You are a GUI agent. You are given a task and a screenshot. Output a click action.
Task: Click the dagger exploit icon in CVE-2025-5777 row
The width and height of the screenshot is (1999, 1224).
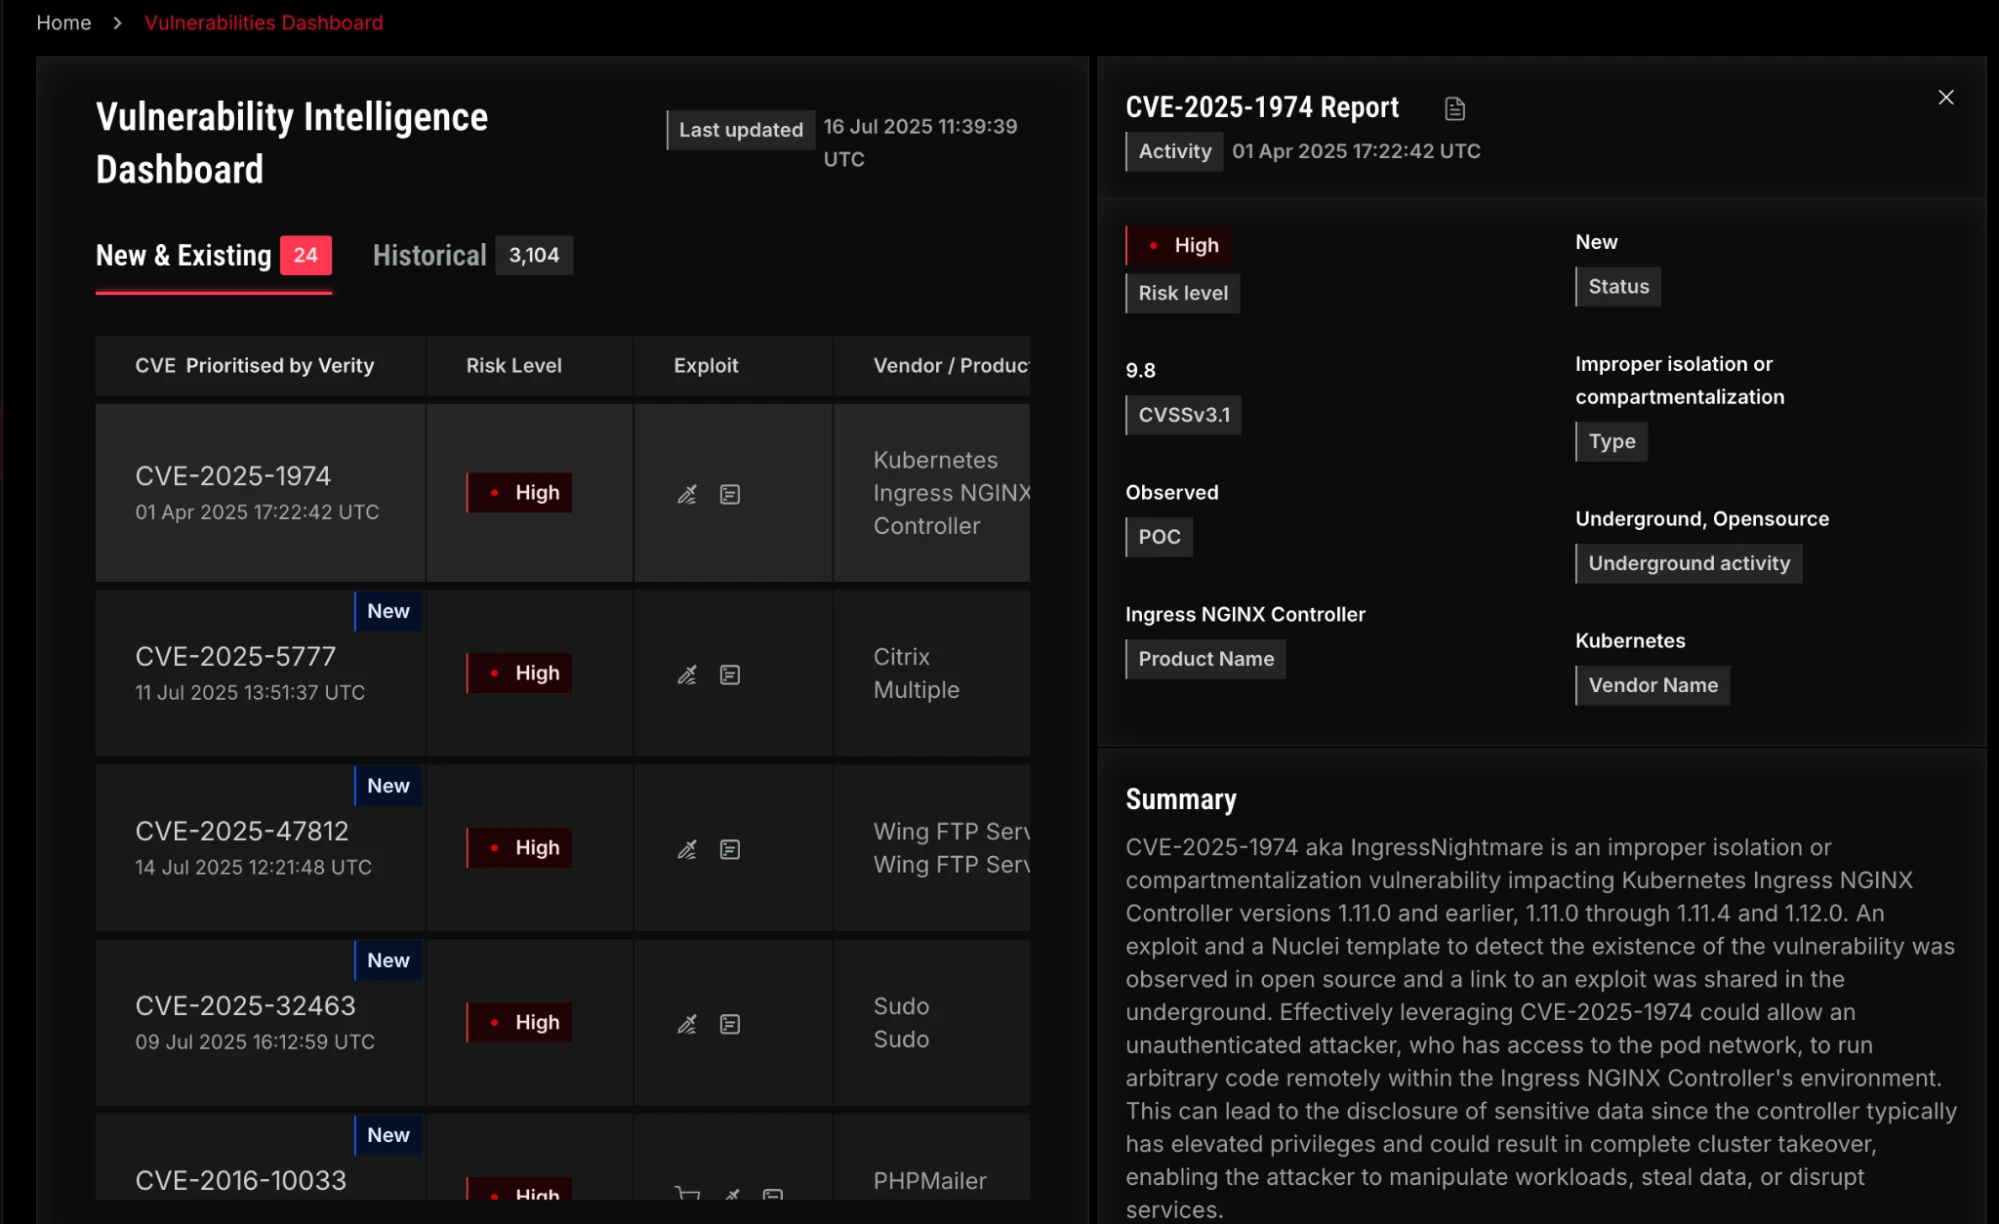point(687,675)
